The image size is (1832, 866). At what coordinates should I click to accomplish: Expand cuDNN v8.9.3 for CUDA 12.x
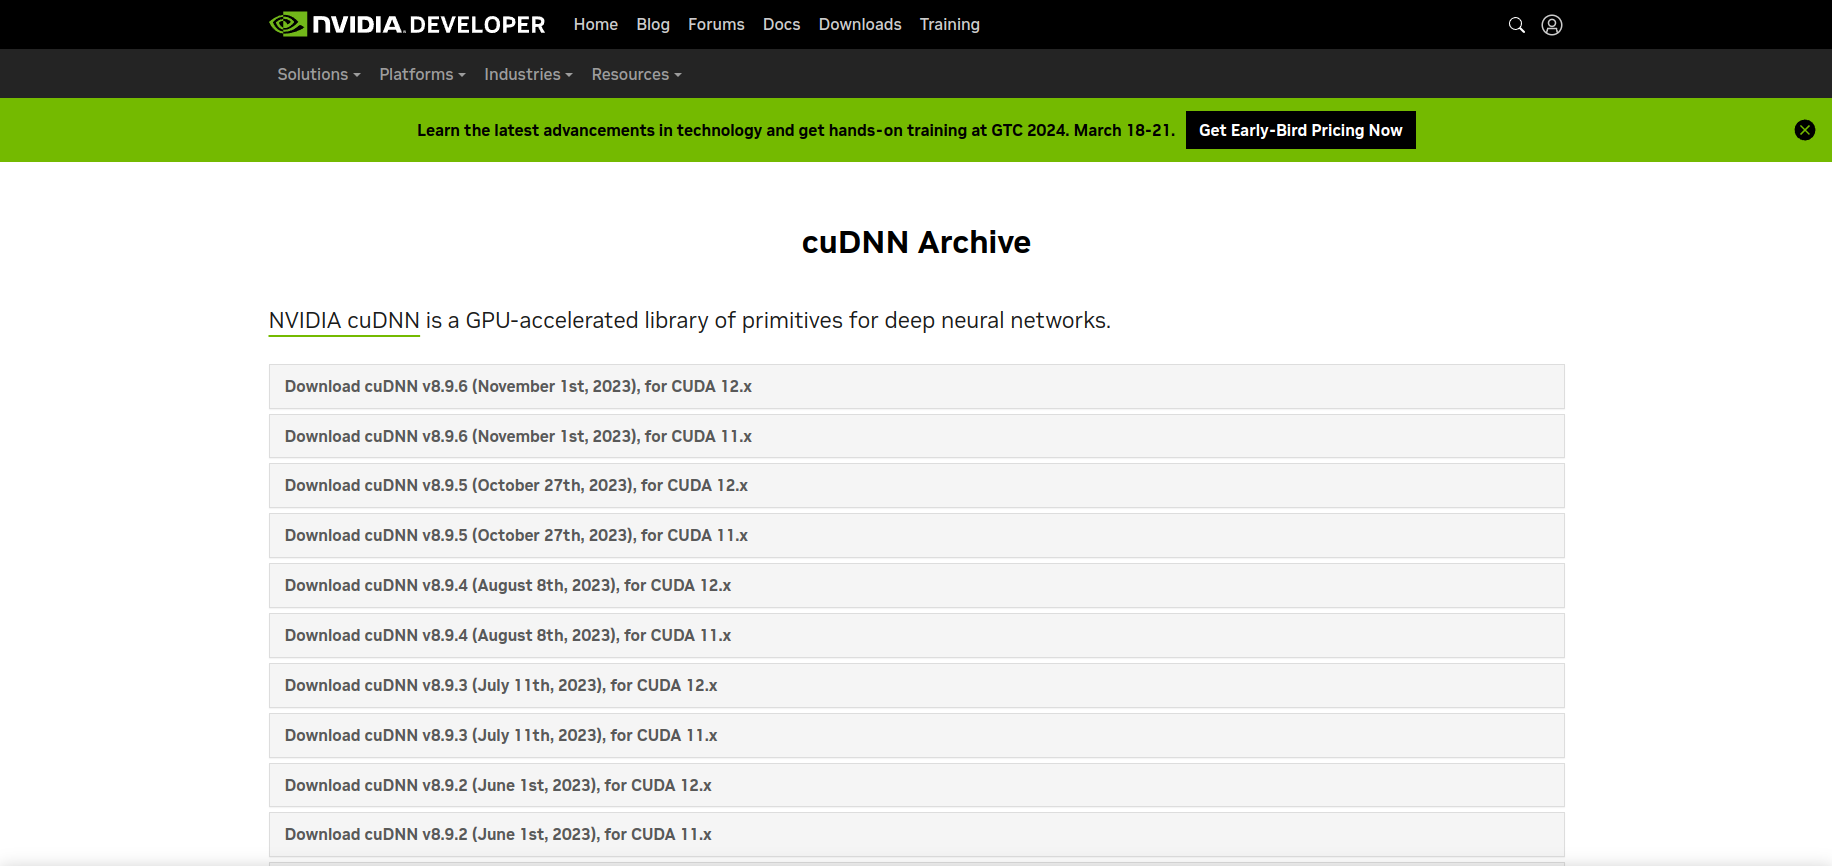916,685
